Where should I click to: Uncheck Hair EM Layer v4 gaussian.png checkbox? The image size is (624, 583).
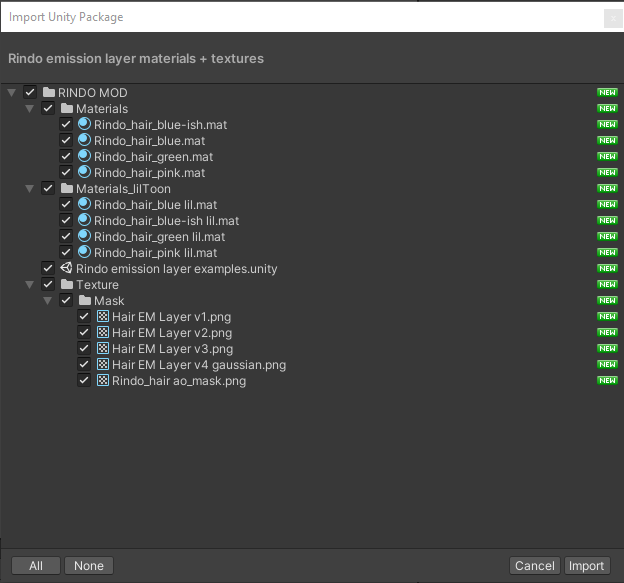(84, 364)
